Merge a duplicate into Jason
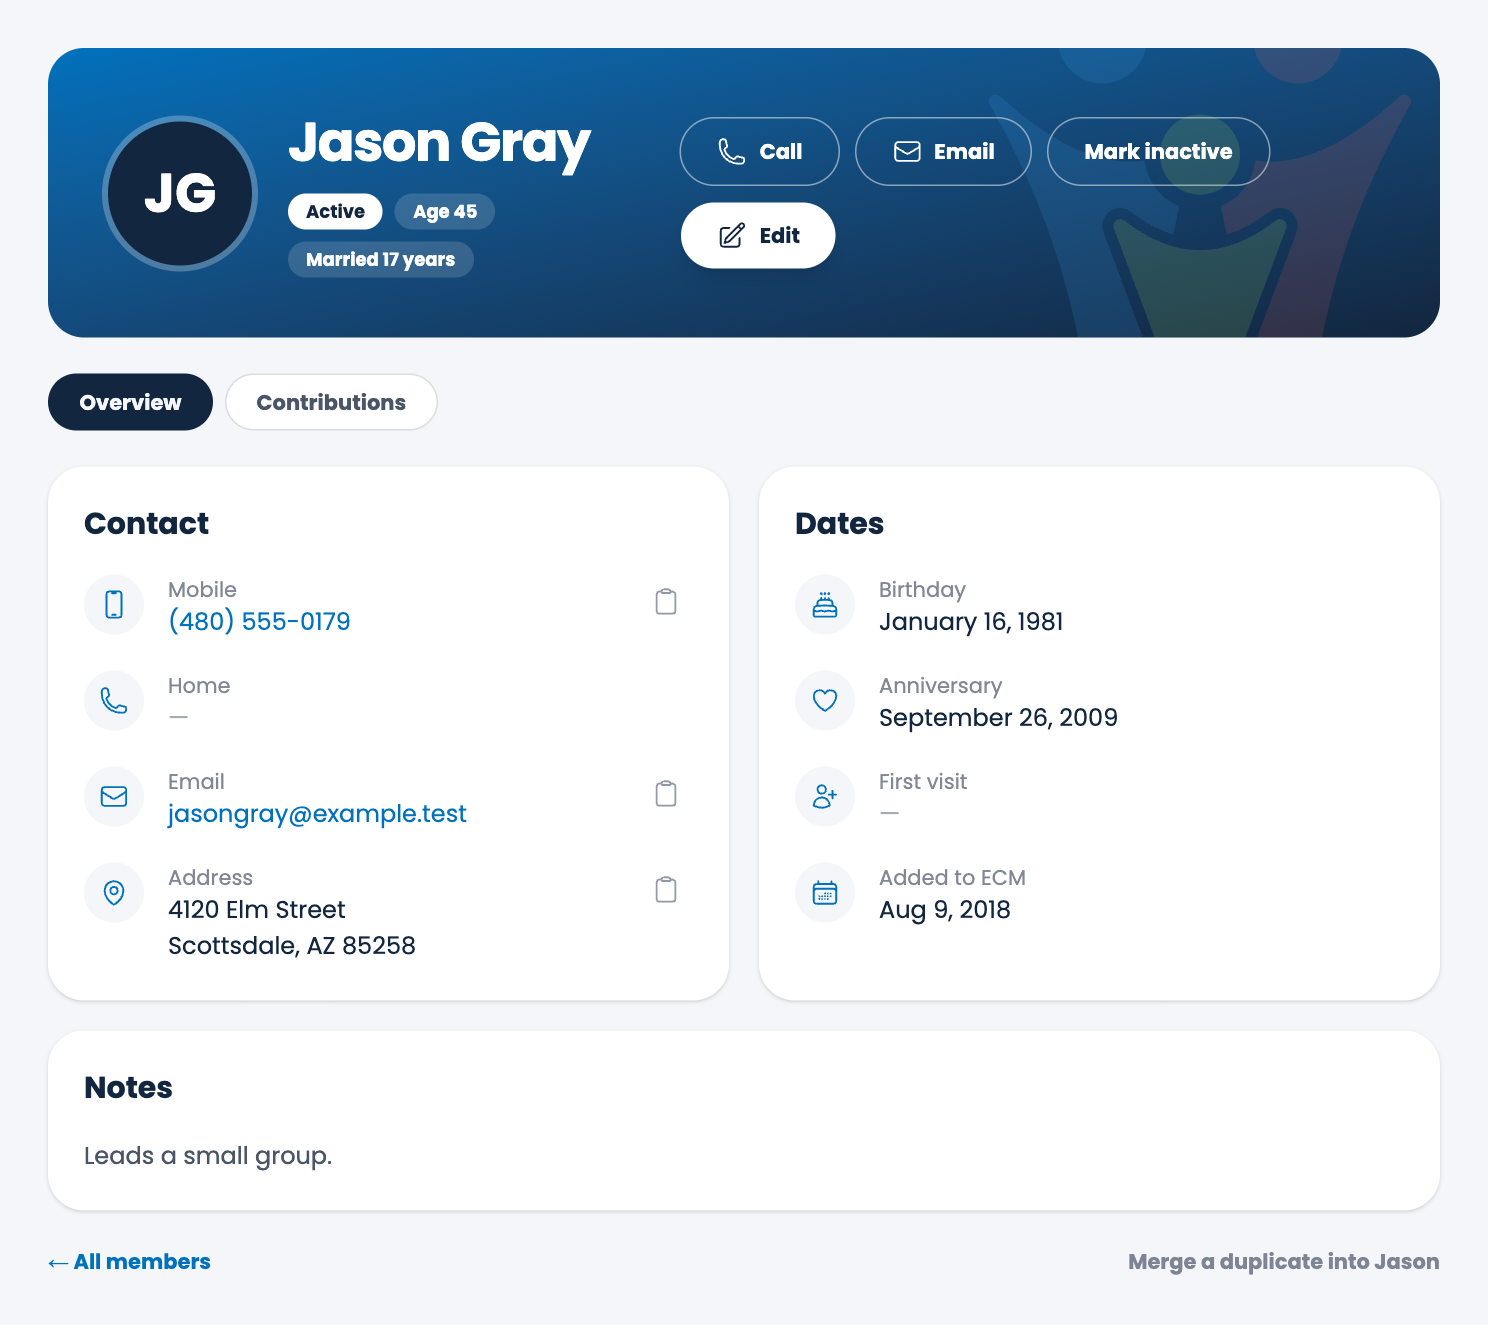Screen dimensions: 1488x1325 [x=1284, y=1262]
